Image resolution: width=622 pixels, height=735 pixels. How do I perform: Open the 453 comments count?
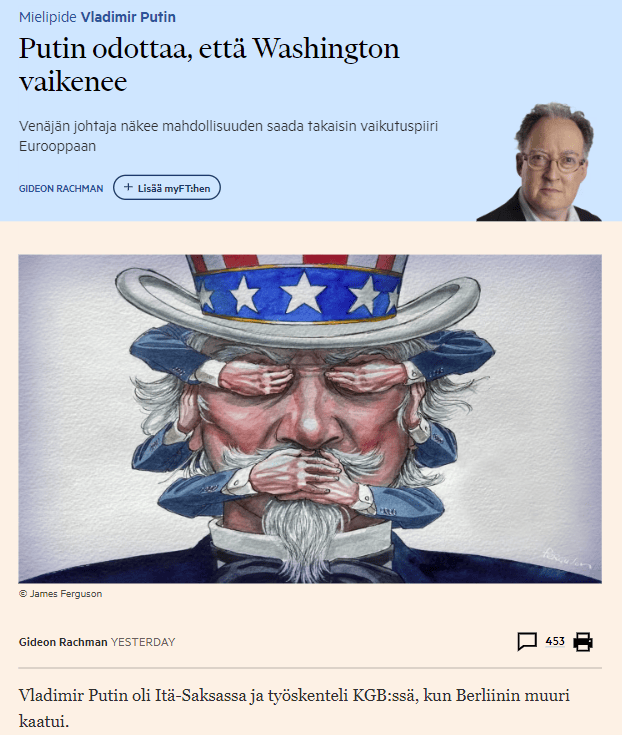click(x=555, y=641)
